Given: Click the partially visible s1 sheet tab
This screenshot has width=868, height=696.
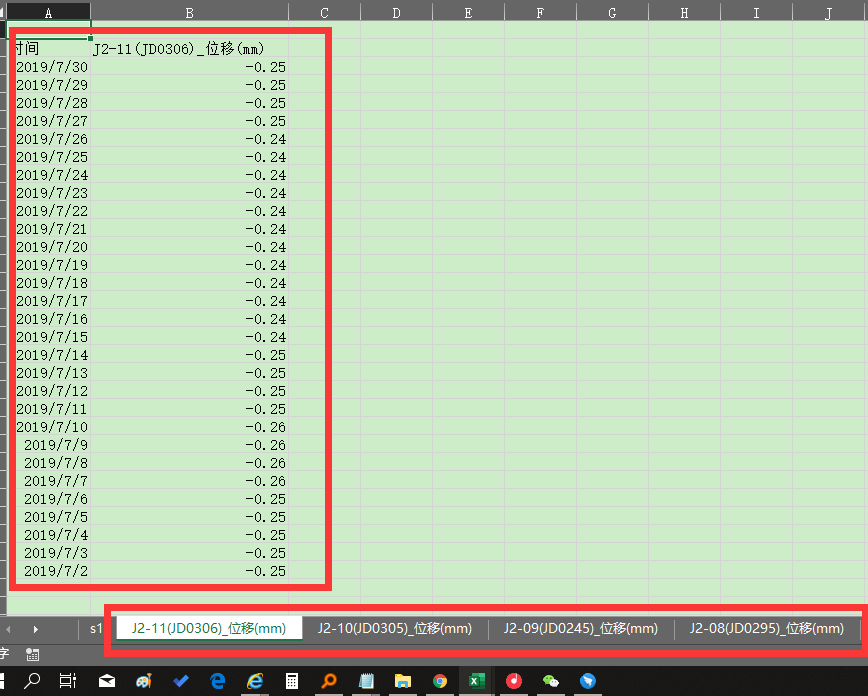Looking at the screenshot, I should [x=97, y=629].
